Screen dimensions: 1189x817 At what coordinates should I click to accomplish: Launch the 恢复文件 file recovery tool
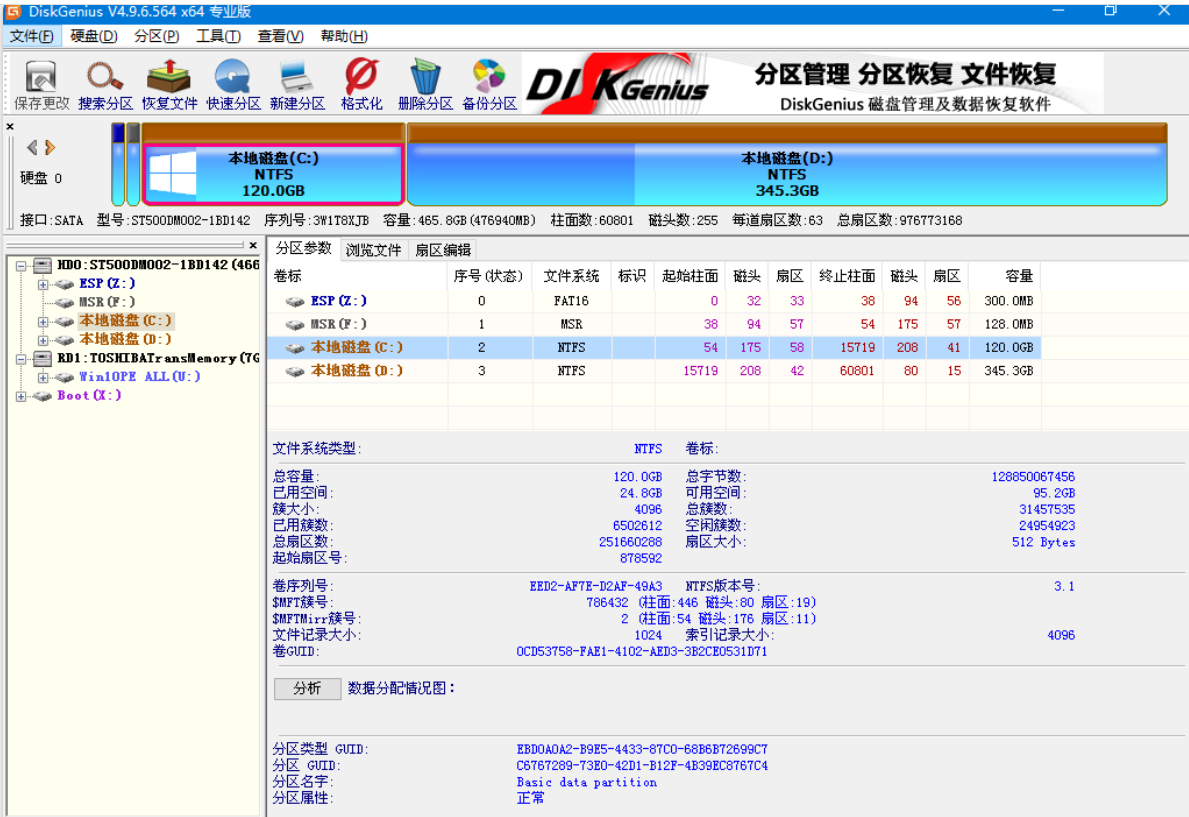(x=169, y=84)
